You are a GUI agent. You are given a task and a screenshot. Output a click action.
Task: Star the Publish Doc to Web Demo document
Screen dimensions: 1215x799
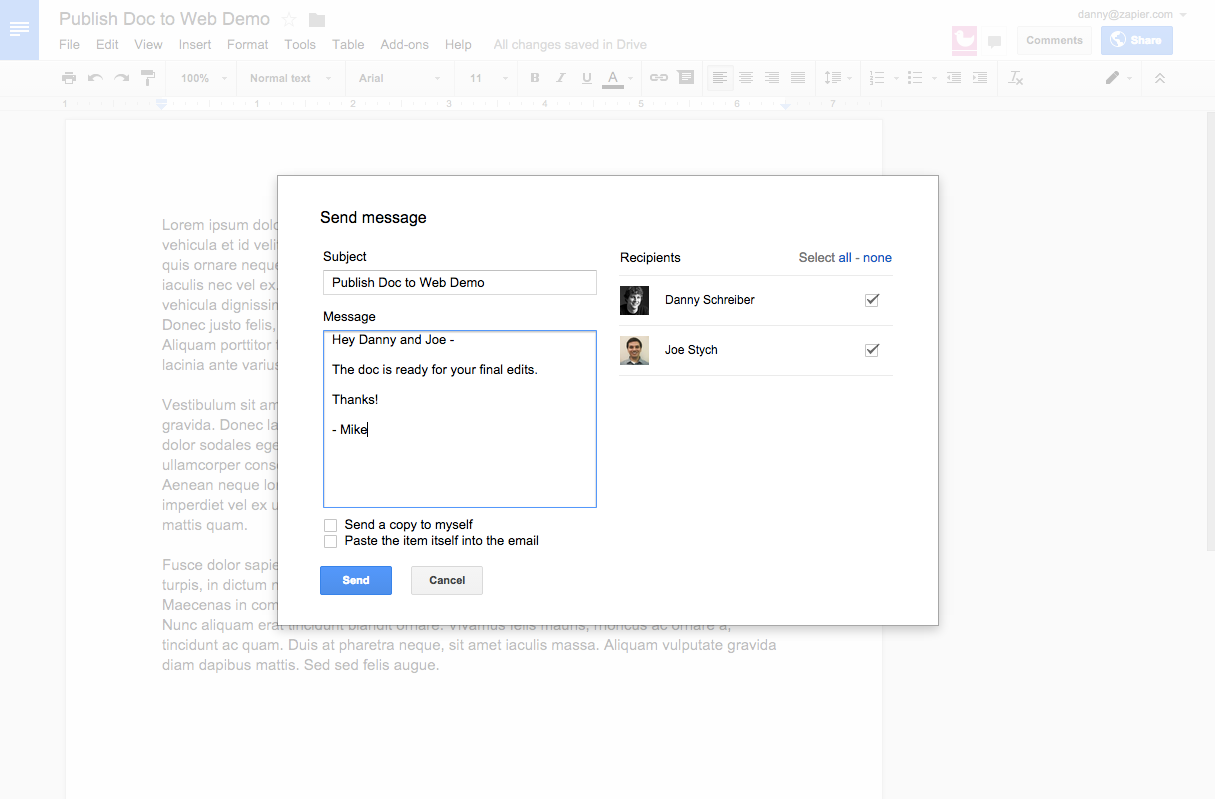click(289, 20)
